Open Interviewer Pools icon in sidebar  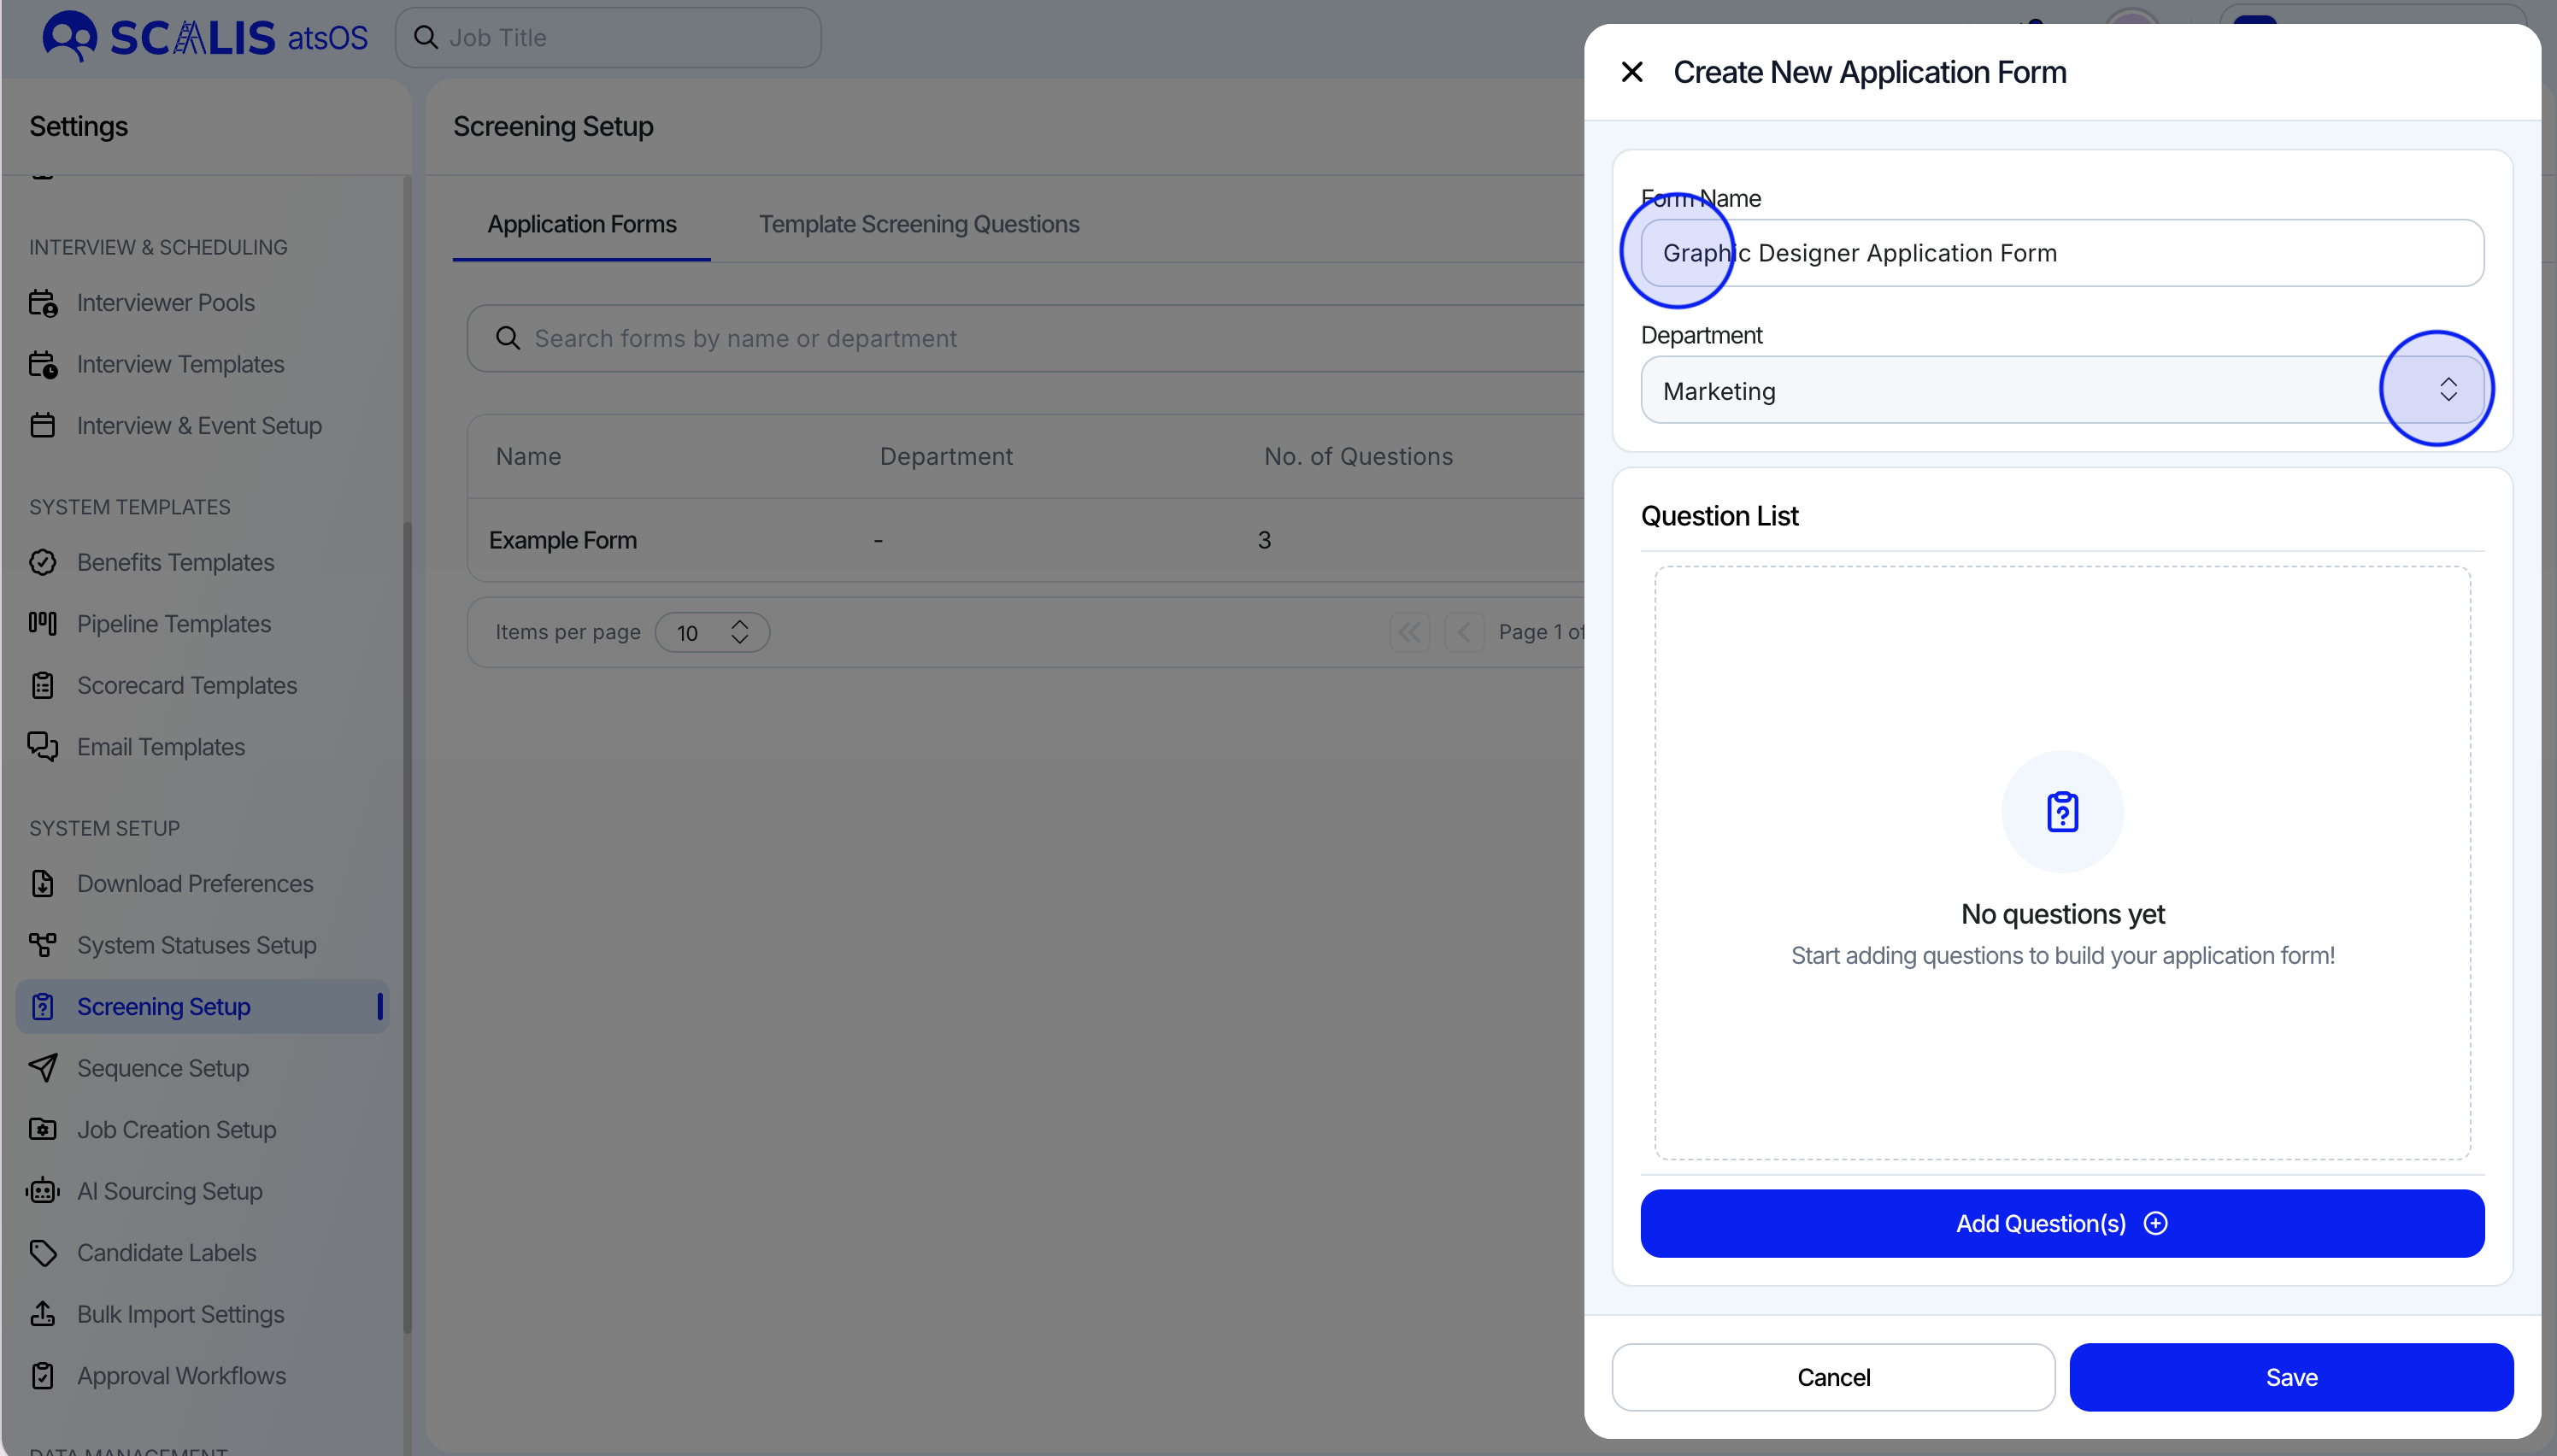point(42,303)
